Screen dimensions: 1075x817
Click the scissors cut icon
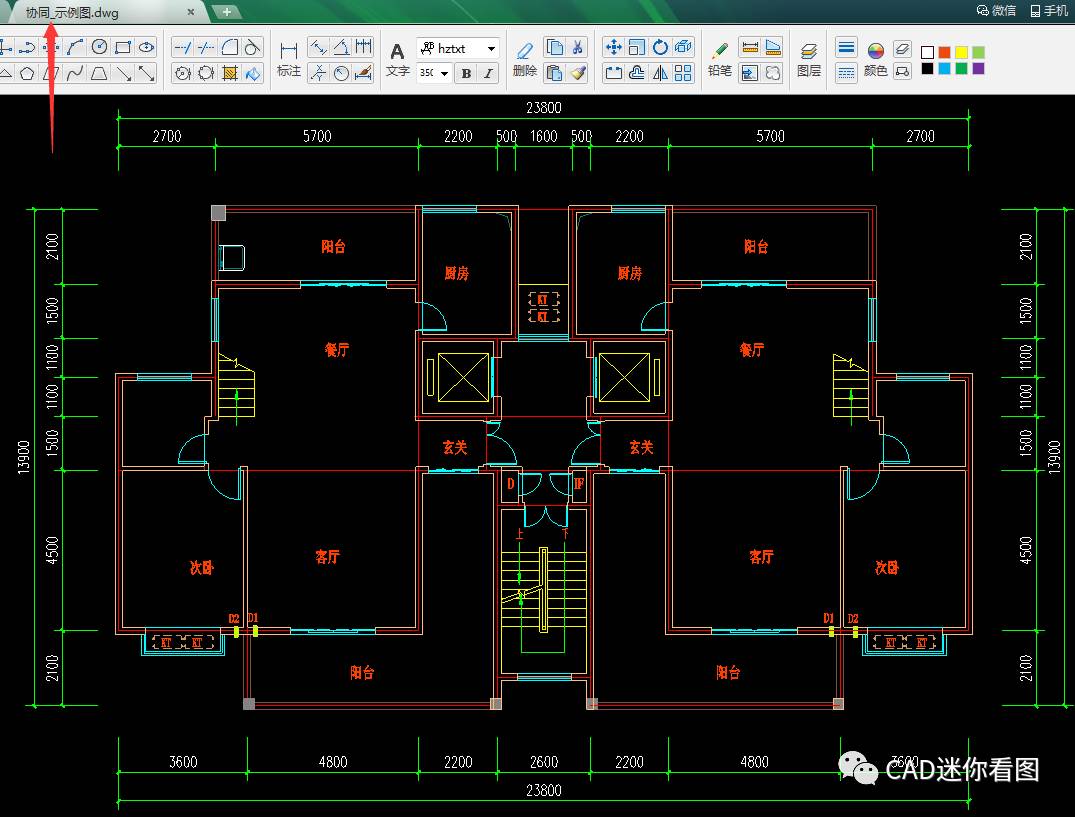[x=577, y=47]
